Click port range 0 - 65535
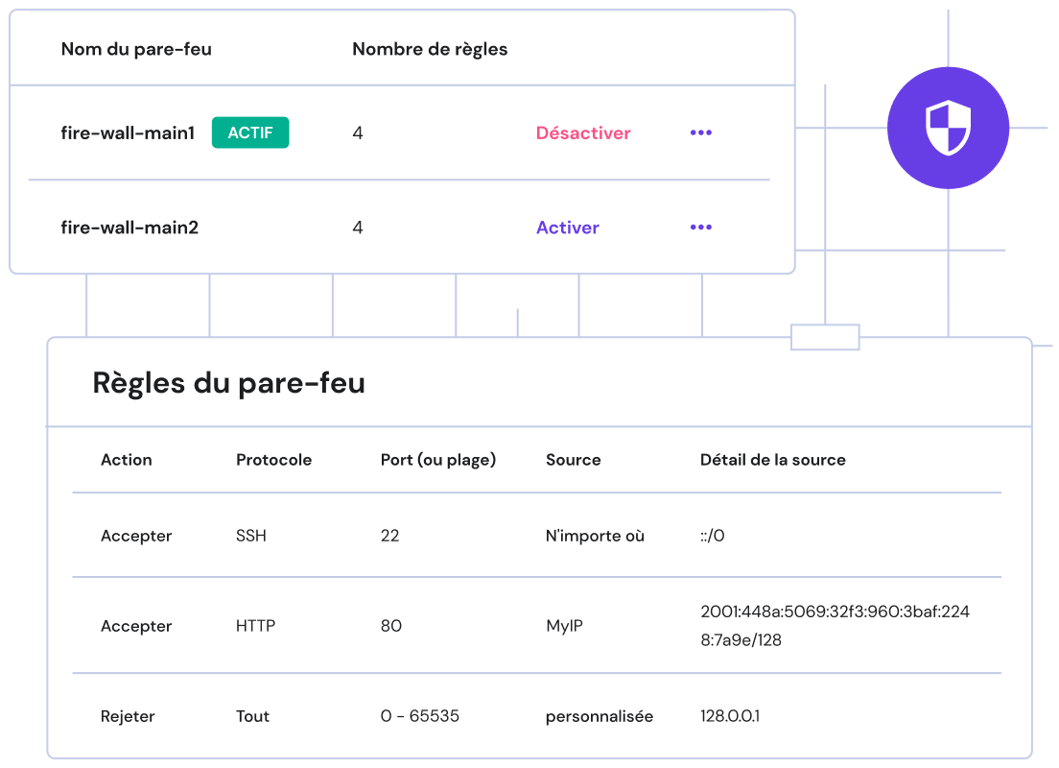 420,716
